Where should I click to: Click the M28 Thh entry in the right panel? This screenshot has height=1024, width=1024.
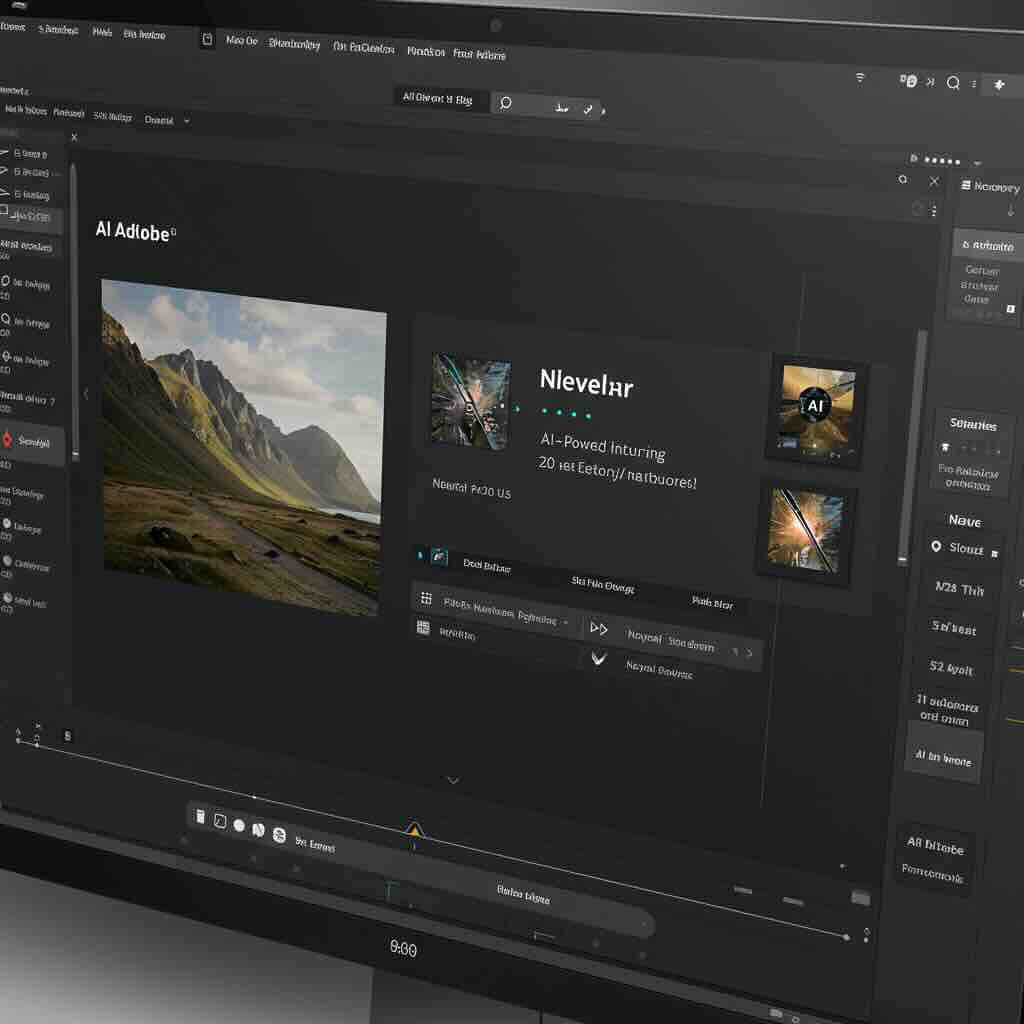tap(959, 588)
